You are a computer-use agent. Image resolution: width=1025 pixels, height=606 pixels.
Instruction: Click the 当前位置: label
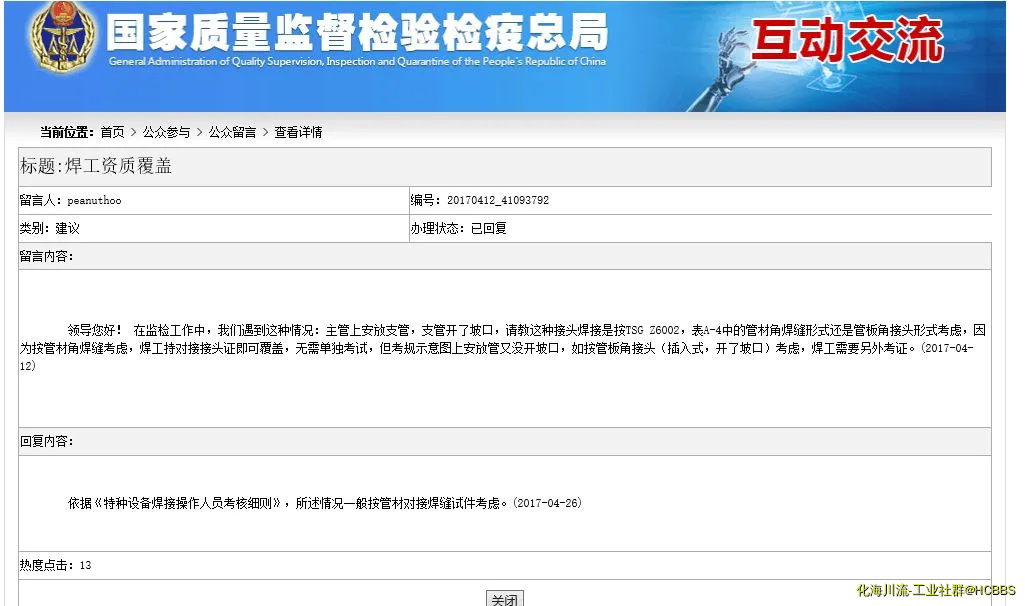[x=67, y=132]
